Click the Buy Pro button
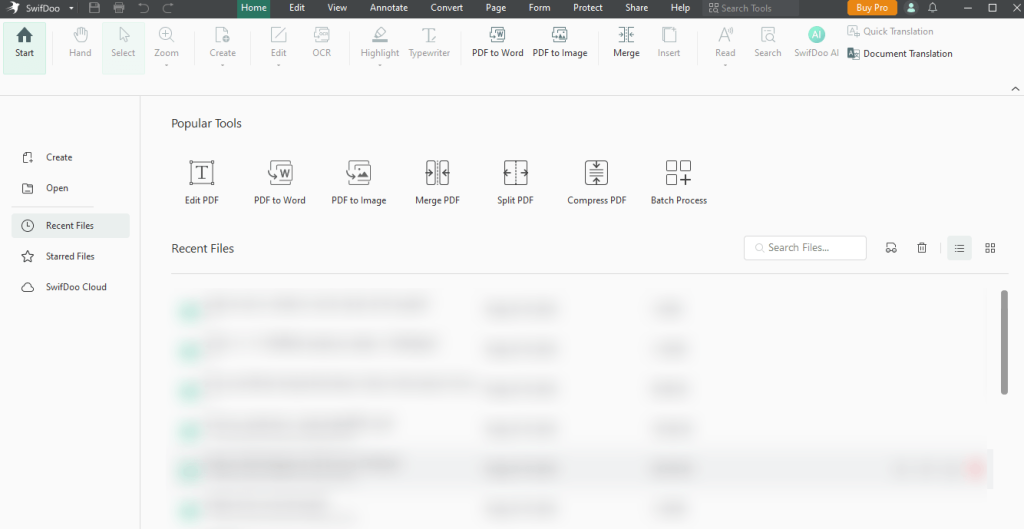Screen dimensions: 1024x529 pos(872,8)
